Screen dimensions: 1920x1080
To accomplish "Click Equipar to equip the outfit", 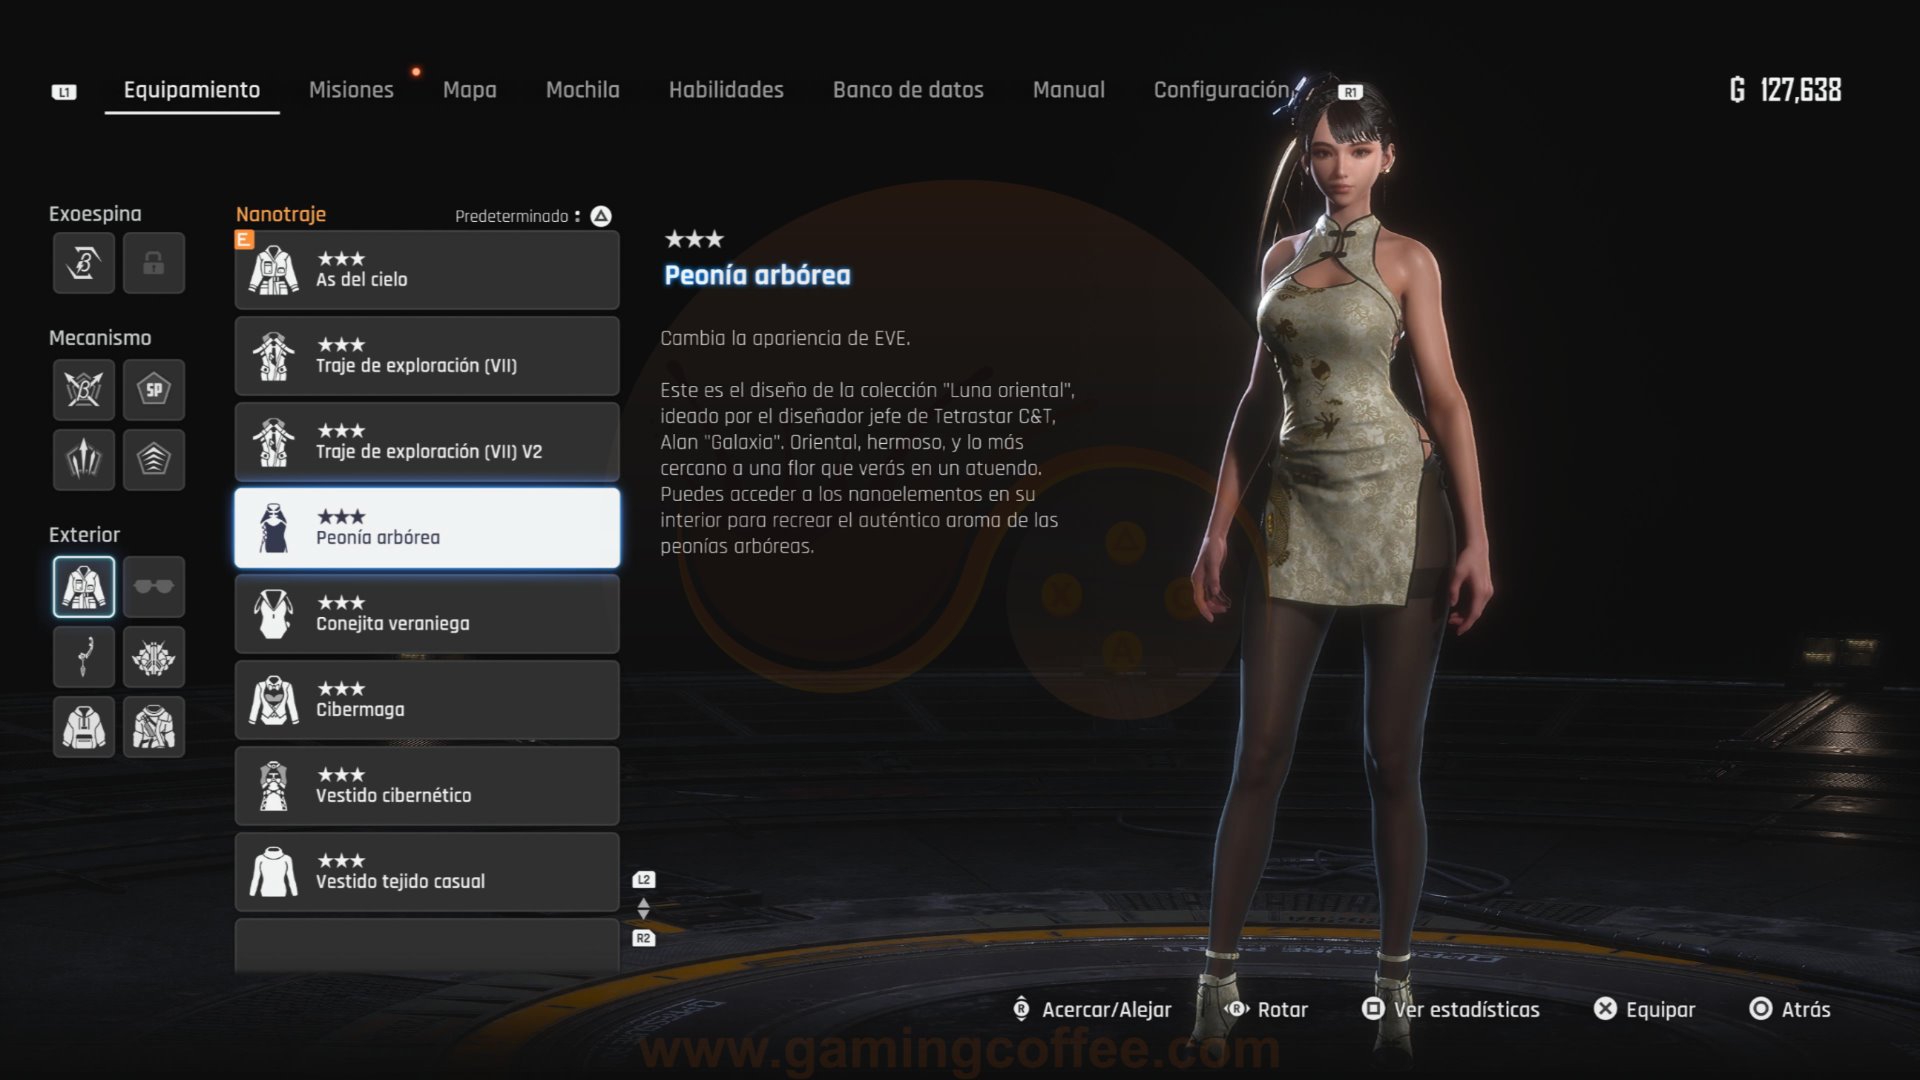I will 1645,1010.
